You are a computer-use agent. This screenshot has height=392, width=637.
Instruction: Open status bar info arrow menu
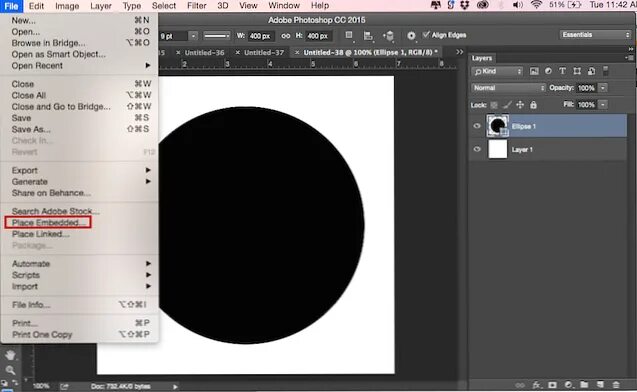coord(175,386)
